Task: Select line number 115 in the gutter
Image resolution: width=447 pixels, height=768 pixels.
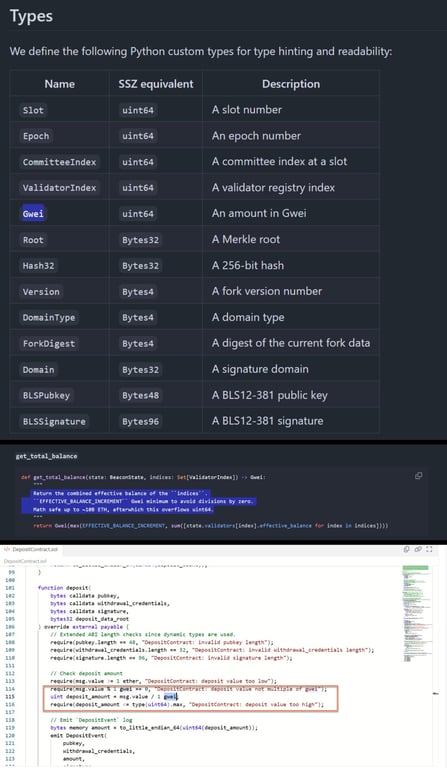Action: coord(11,696)
